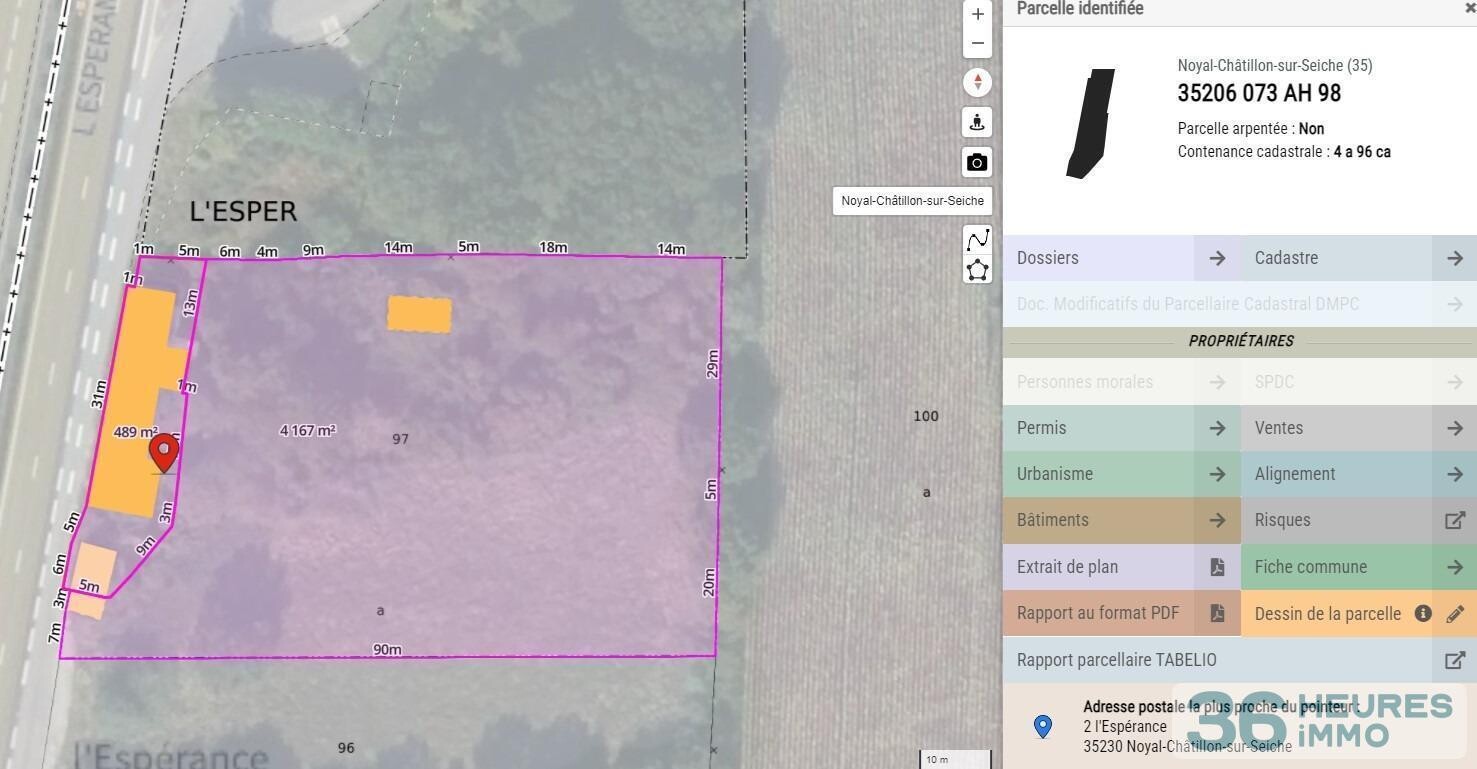Open the Bâtiments section

click(x=1121, y=520)
